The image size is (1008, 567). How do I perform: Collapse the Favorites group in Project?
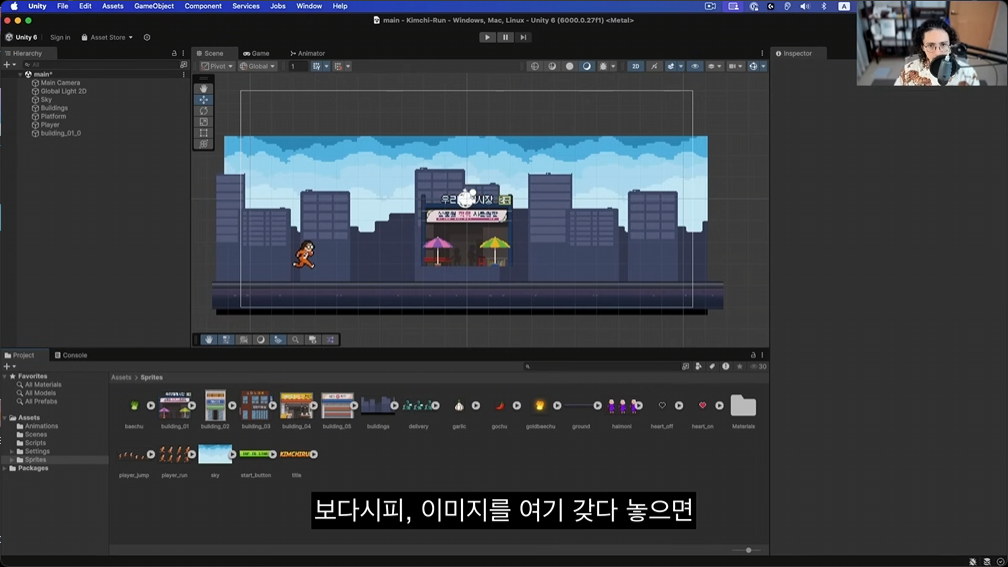pos(5,376)
